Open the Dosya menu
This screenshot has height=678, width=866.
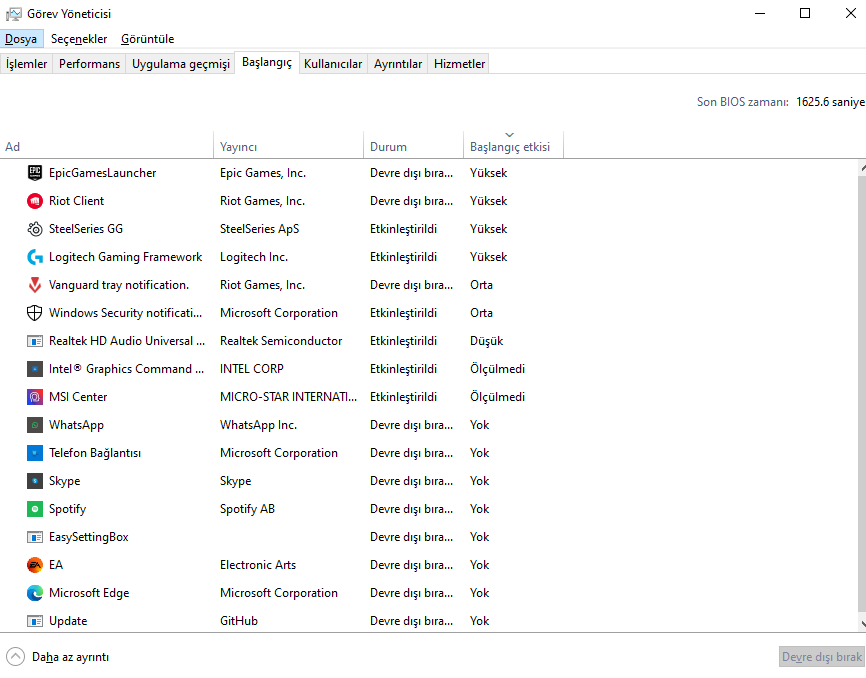coord(21,39)
